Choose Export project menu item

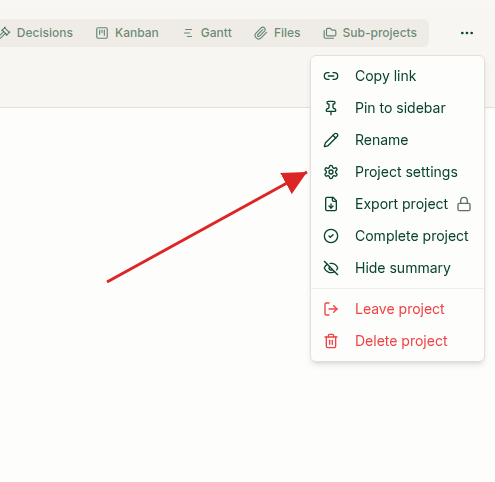pyautogui.click(x=397, y=204)
